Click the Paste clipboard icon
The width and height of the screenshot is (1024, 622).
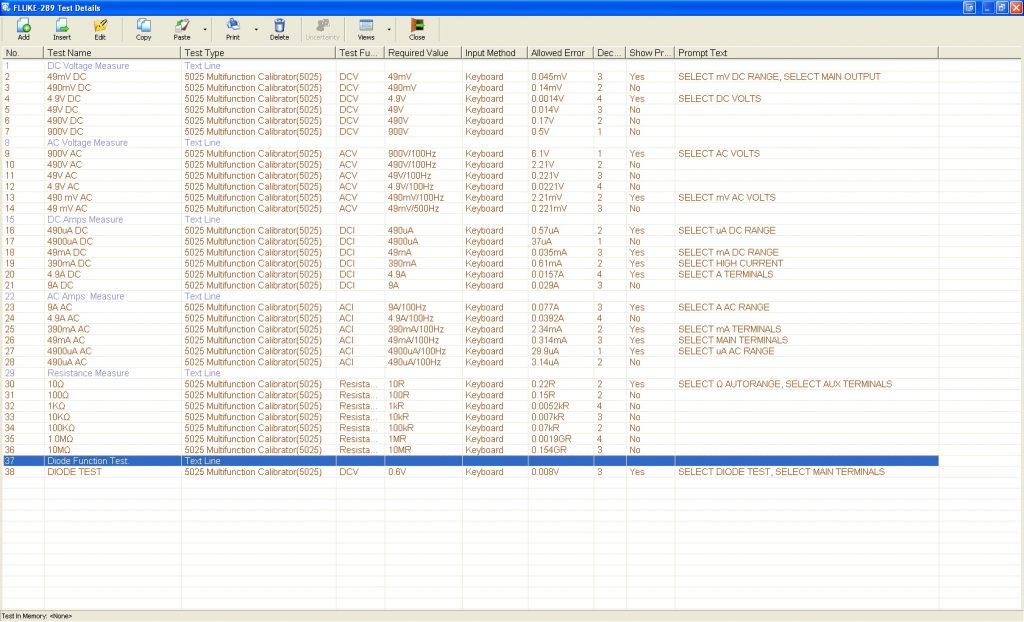pyautogui.click(x=181, y=25)
